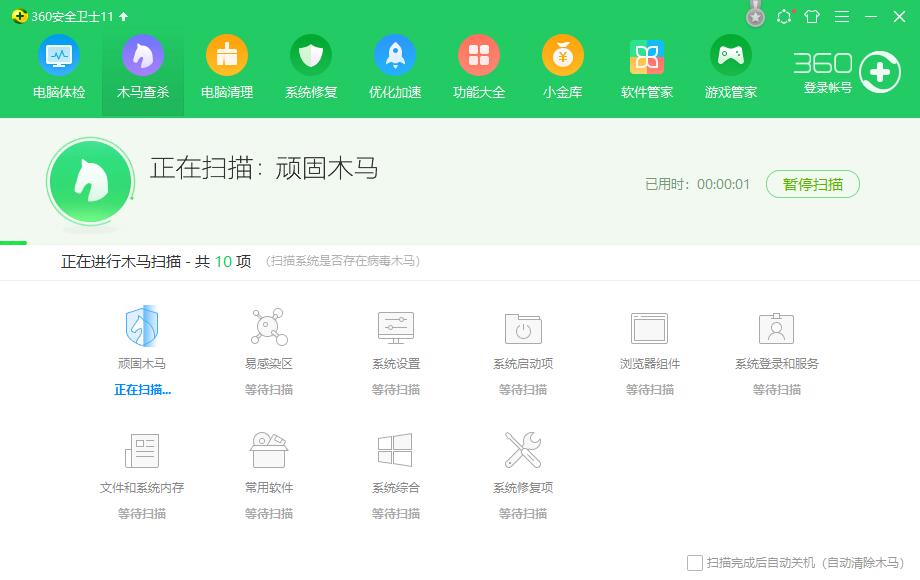Click the 常用软件 toolbox icon
This screenshot has height=580, width=920.
coord(269,450)
